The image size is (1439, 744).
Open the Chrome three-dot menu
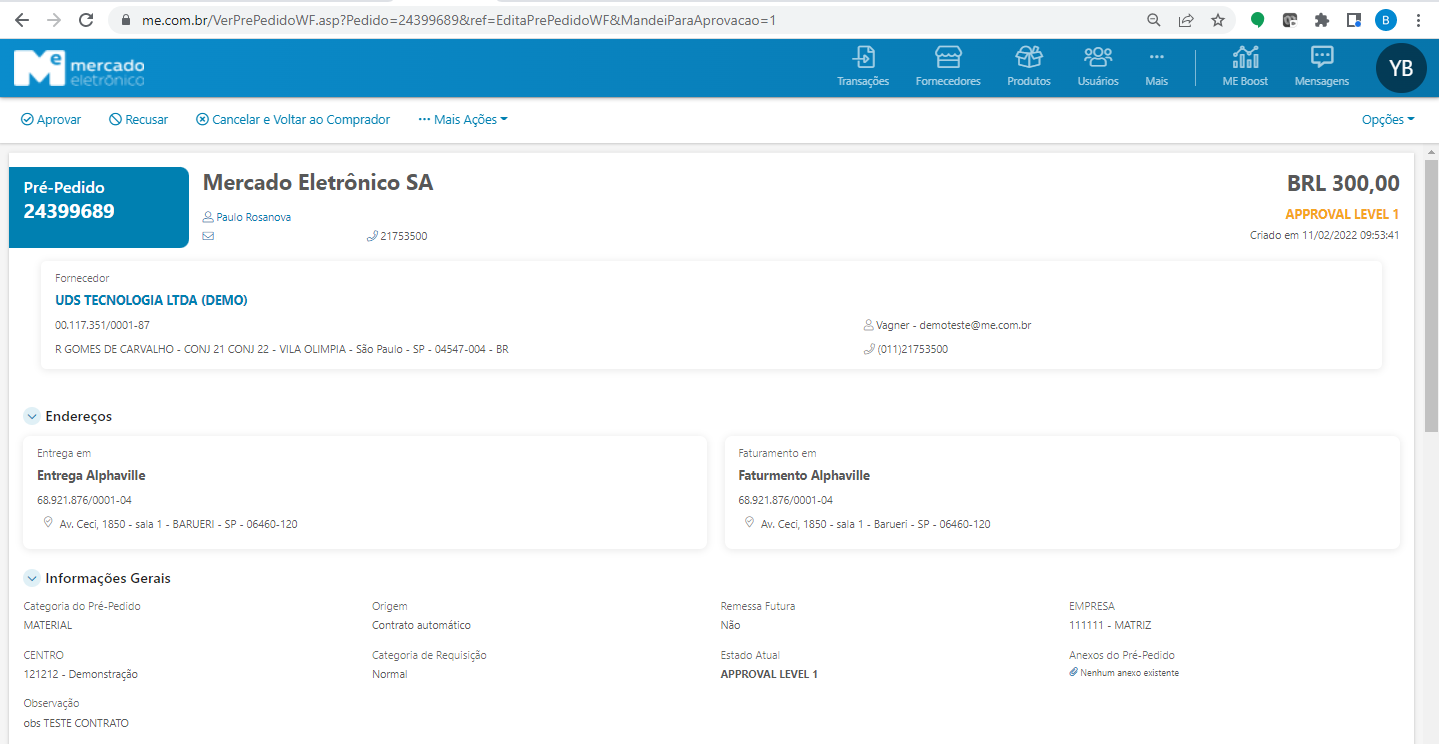[1419, 20]
